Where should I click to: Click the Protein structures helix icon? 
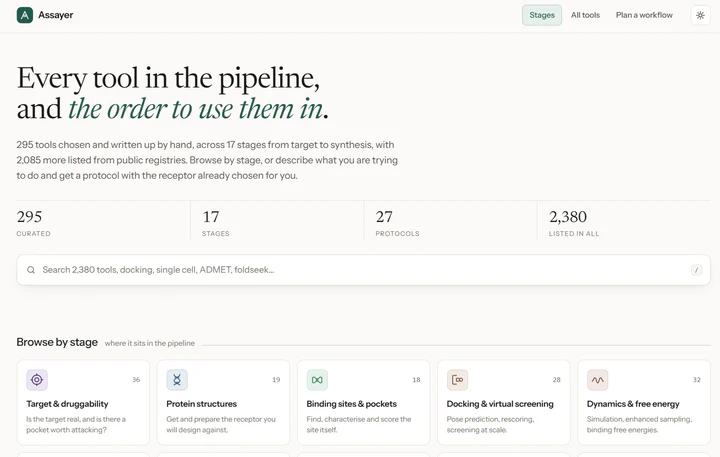point(177,380)
